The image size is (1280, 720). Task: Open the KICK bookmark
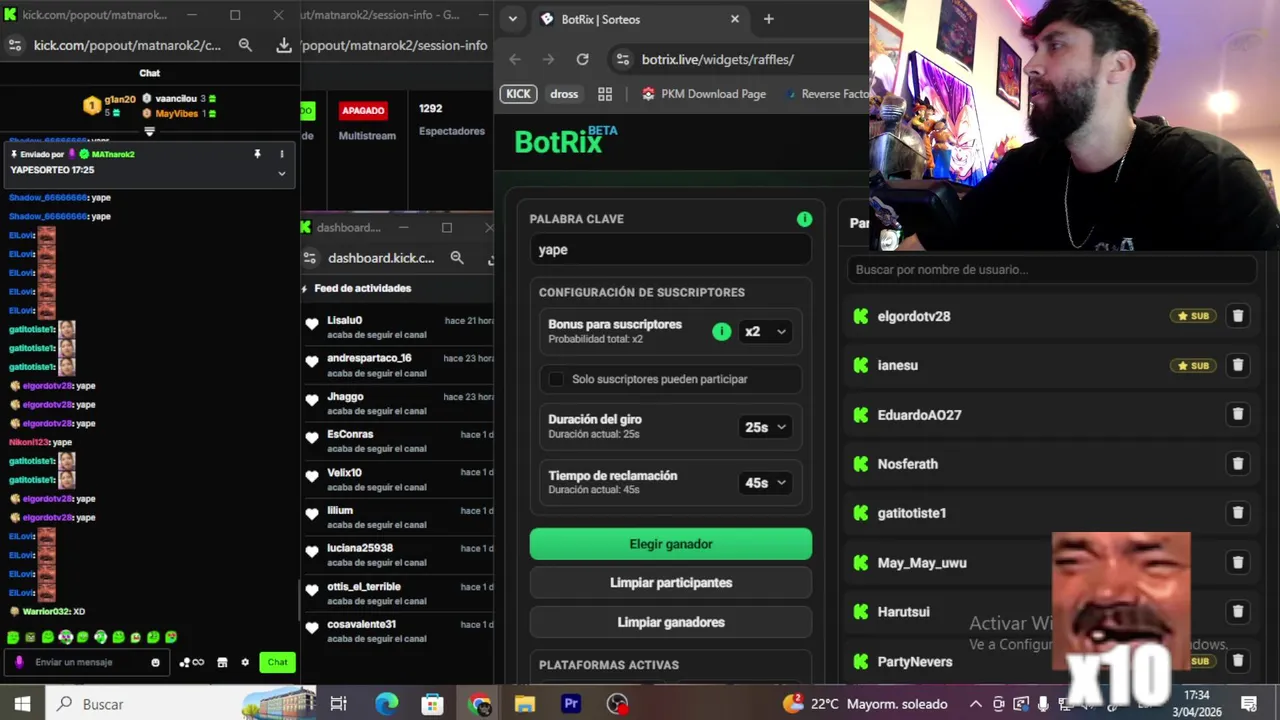518,94
